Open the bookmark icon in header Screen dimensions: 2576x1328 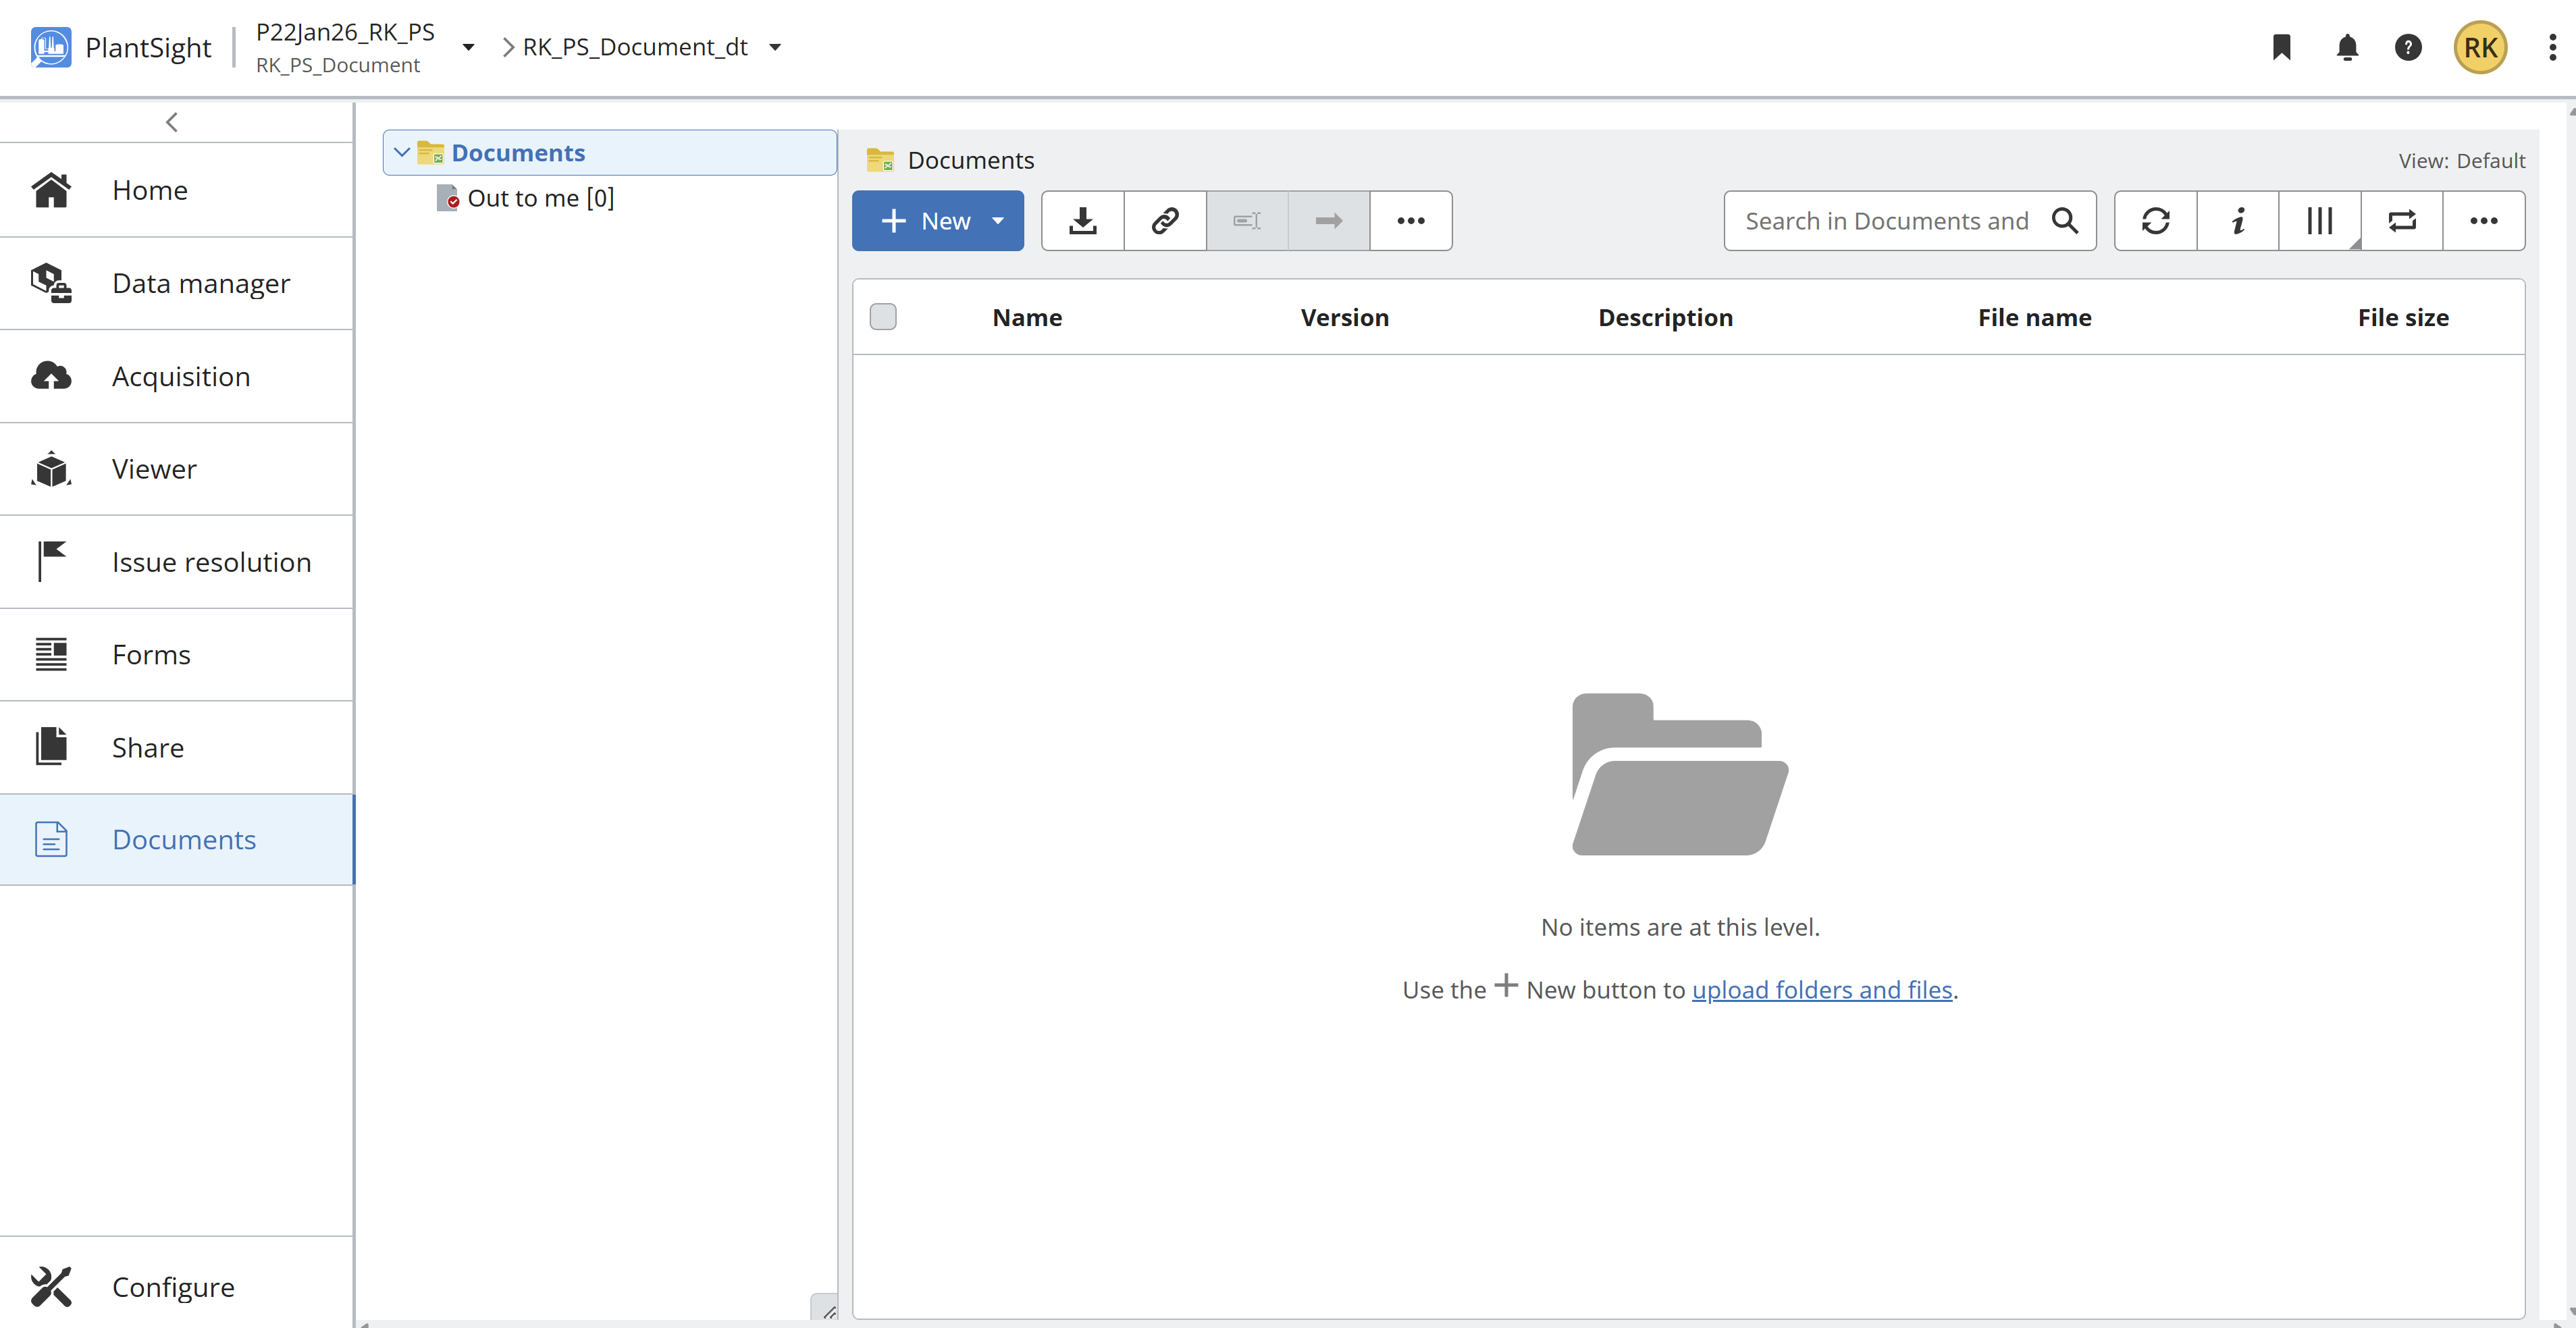pos(2281,47)
